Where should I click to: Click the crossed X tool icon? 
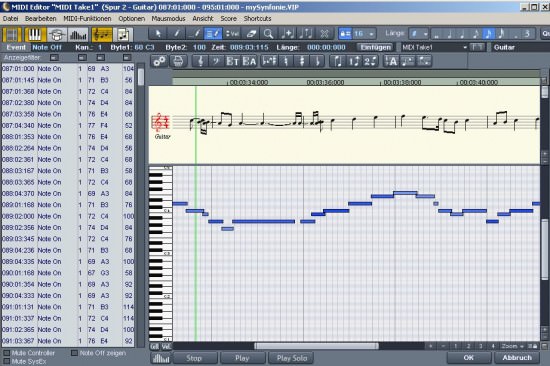[x=324, y=34]
